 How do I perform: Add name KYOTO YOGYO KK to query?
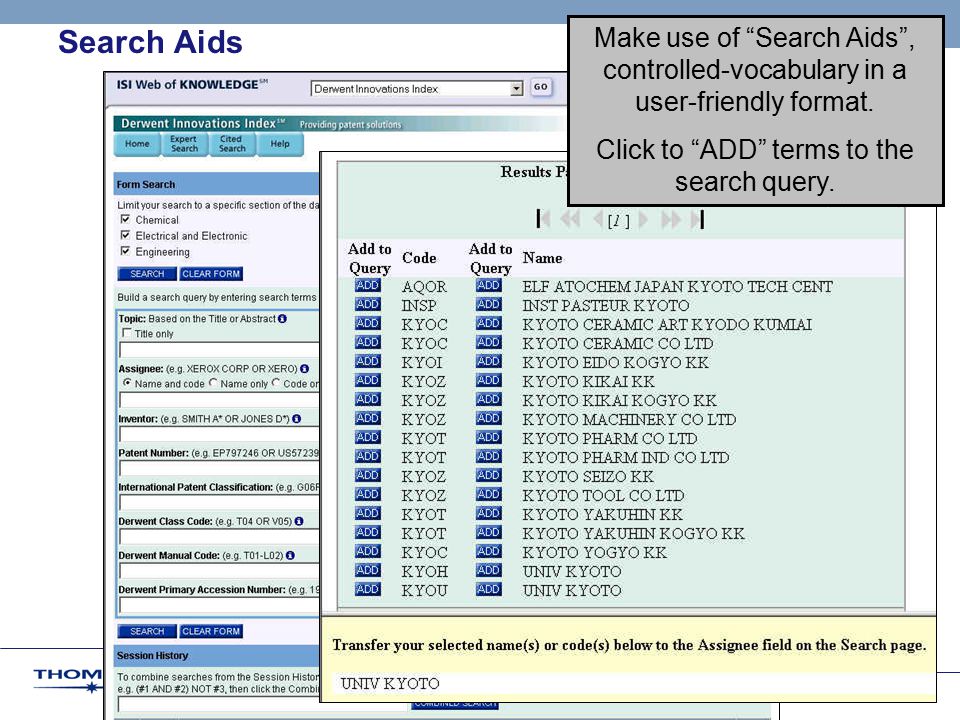(489, 551)
